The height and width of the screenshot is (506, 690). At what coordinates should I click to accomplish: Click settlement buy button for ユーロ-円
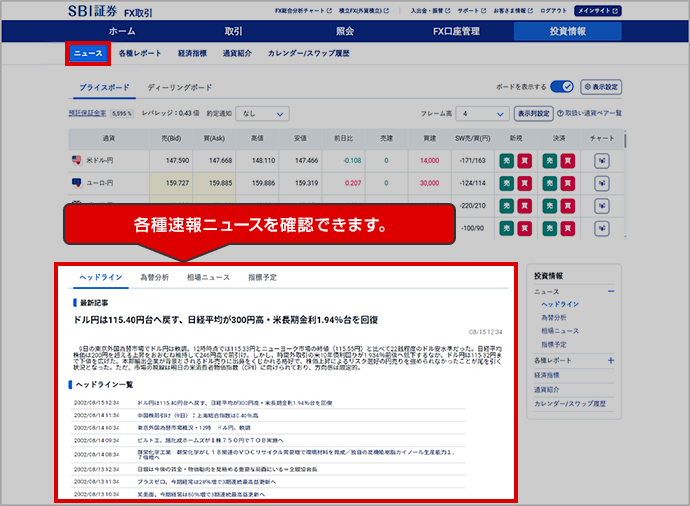click(x=568, y=183)
